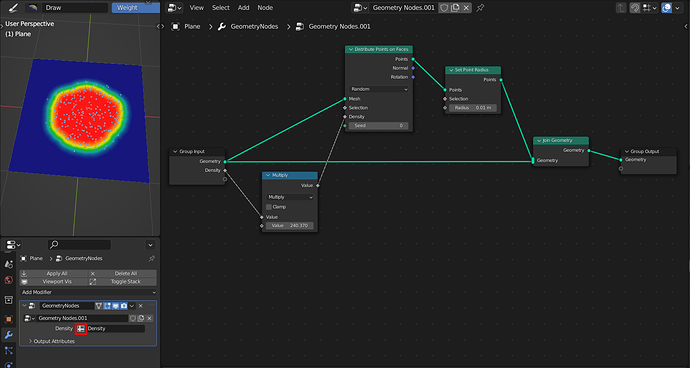
Task: Click the Delete All button
Action: 122,273
